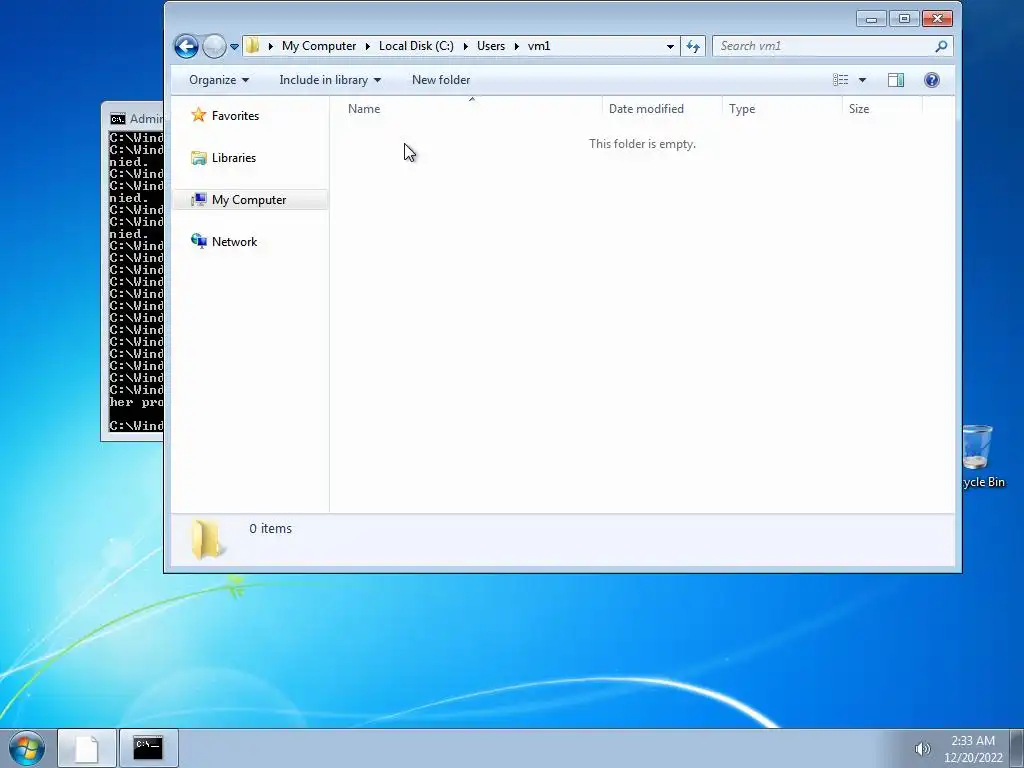Click the search magnifier icon
Image resolution: width=1024 pixels, height=768 pixels.
[941, 46]
